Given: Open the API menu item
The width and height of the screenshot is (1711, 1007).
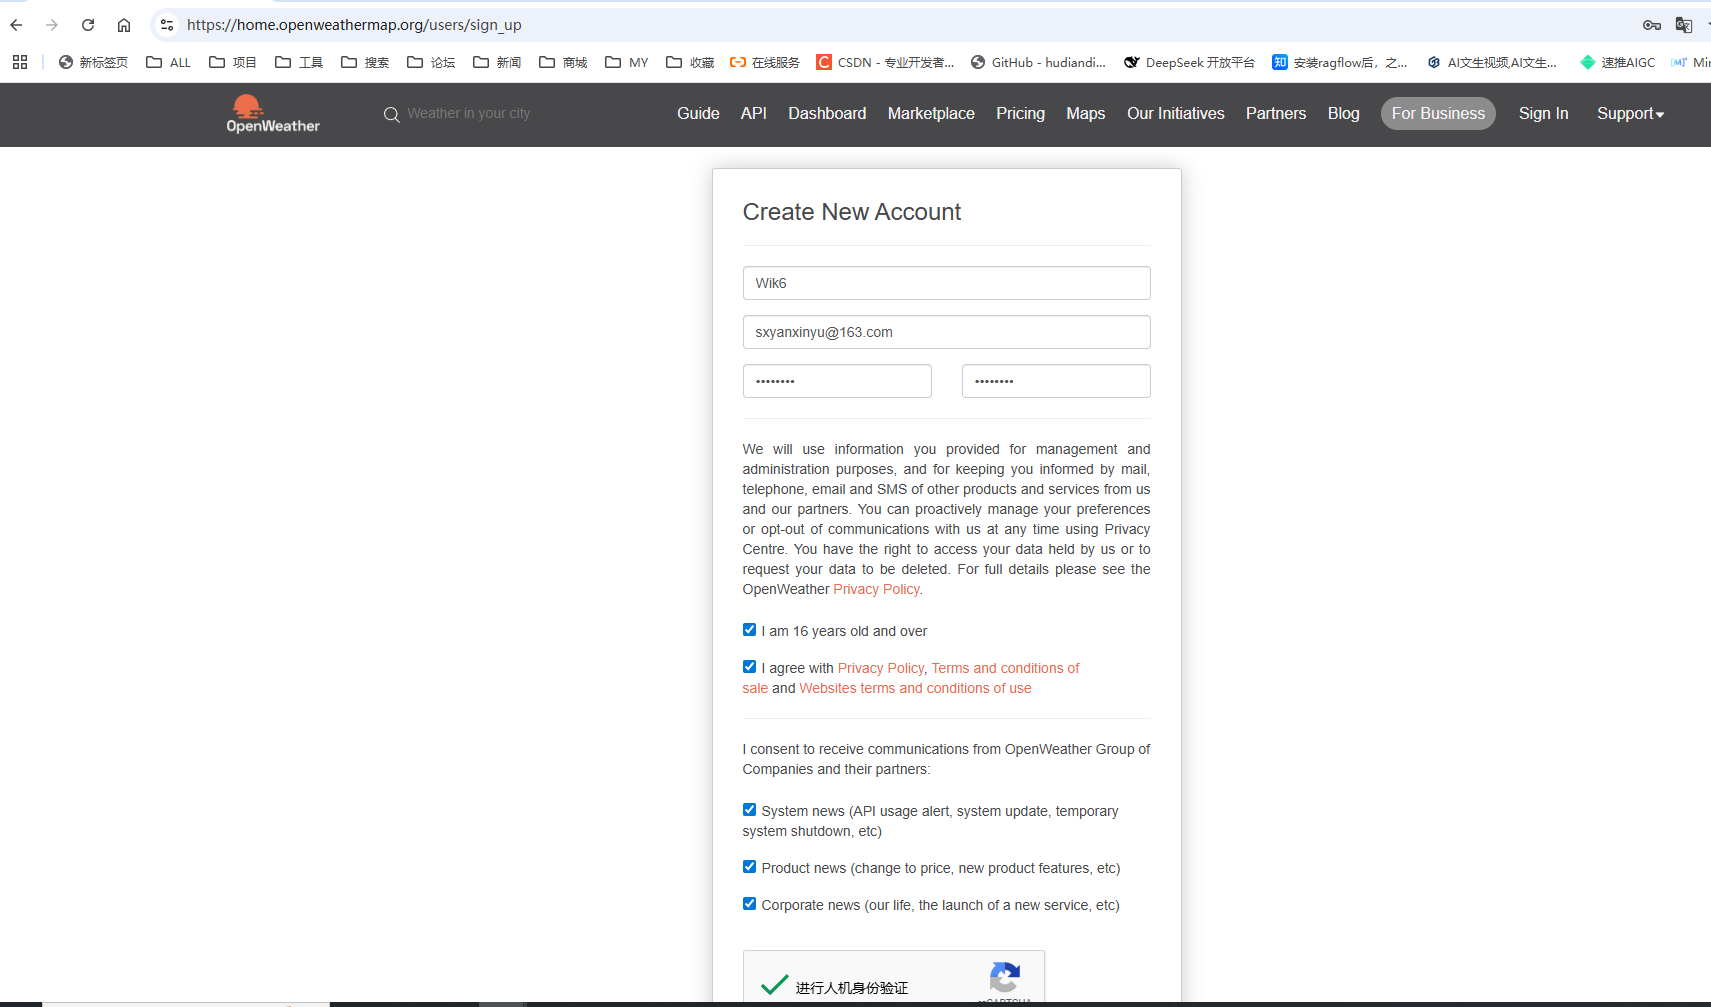Looking at the screenshot, I should tap(754, 114).
